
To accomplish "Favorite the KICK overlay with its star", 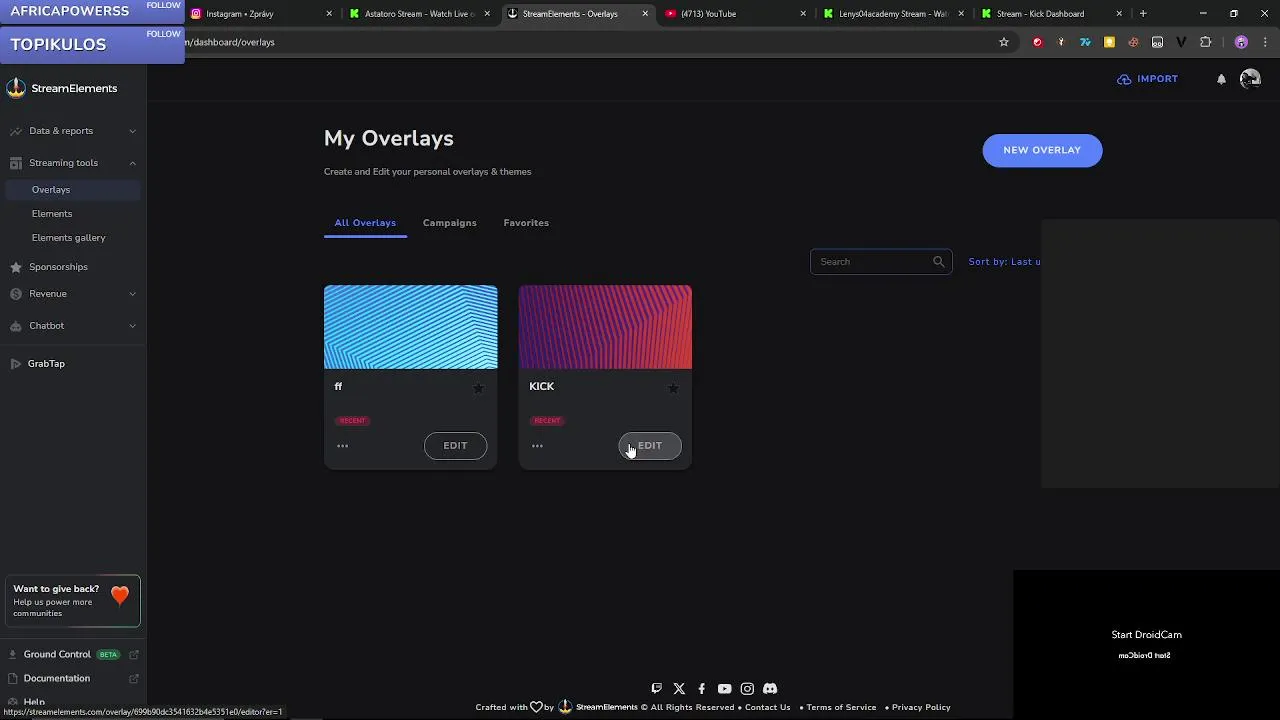I will point(673,388).
